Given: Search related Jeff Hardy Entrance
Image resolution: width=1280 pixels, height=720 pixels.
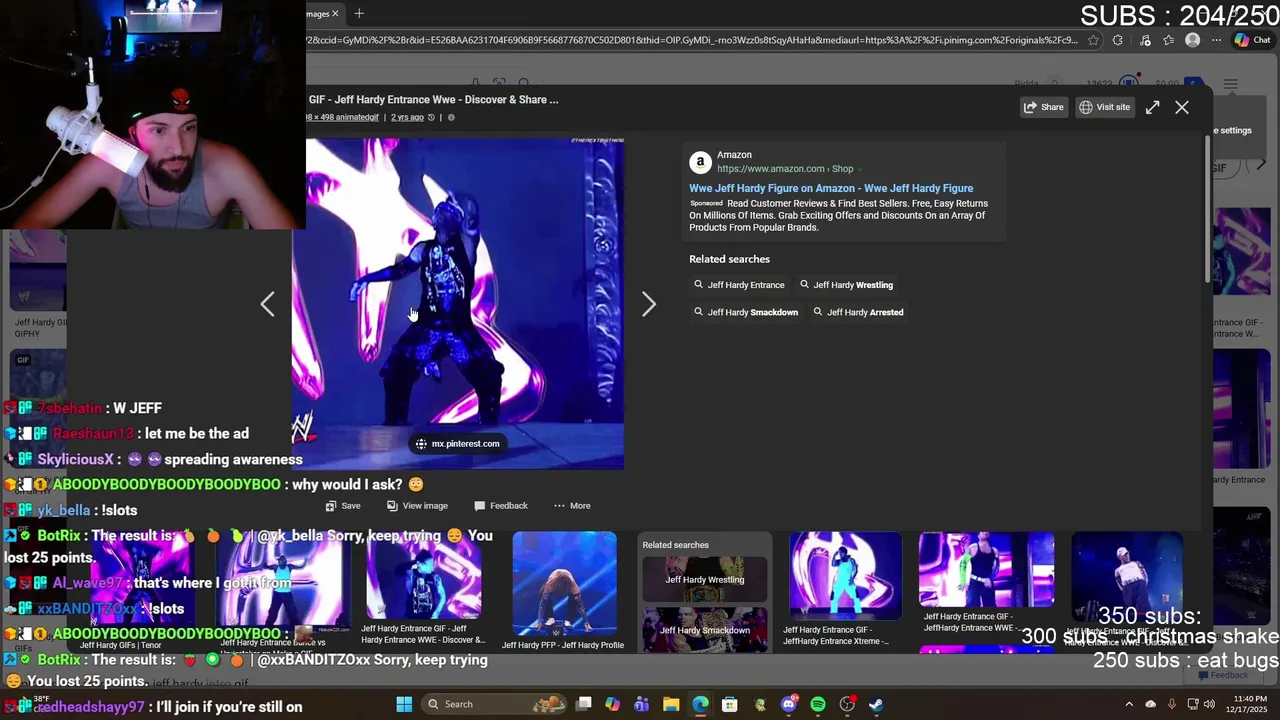Looking at the screenshot, I should (739, 285).
